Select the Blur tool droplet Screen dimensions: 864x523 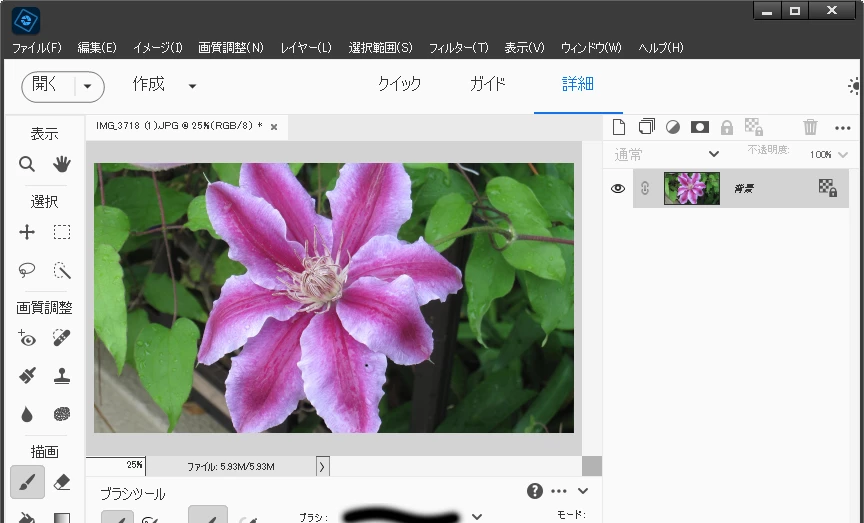coord(26,414)
